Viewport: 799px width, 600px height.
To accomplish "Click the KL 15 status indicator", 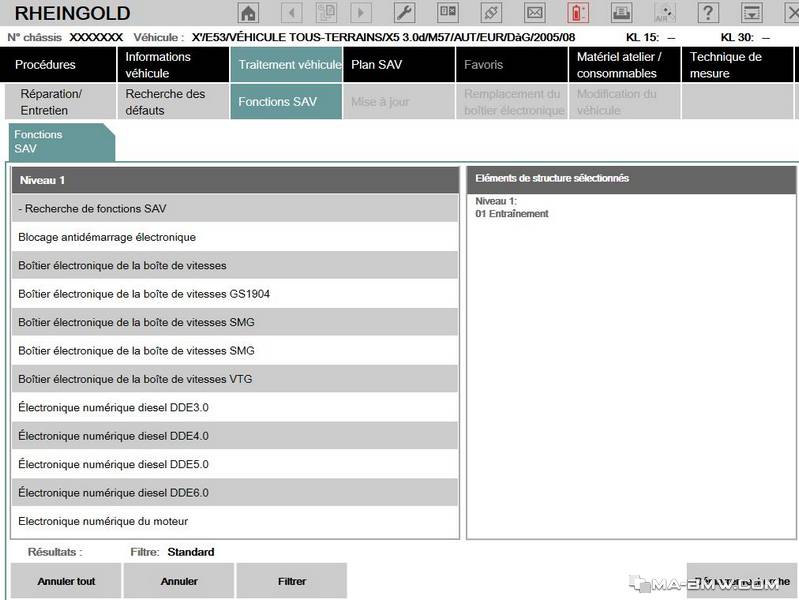I will pos(651,37).
